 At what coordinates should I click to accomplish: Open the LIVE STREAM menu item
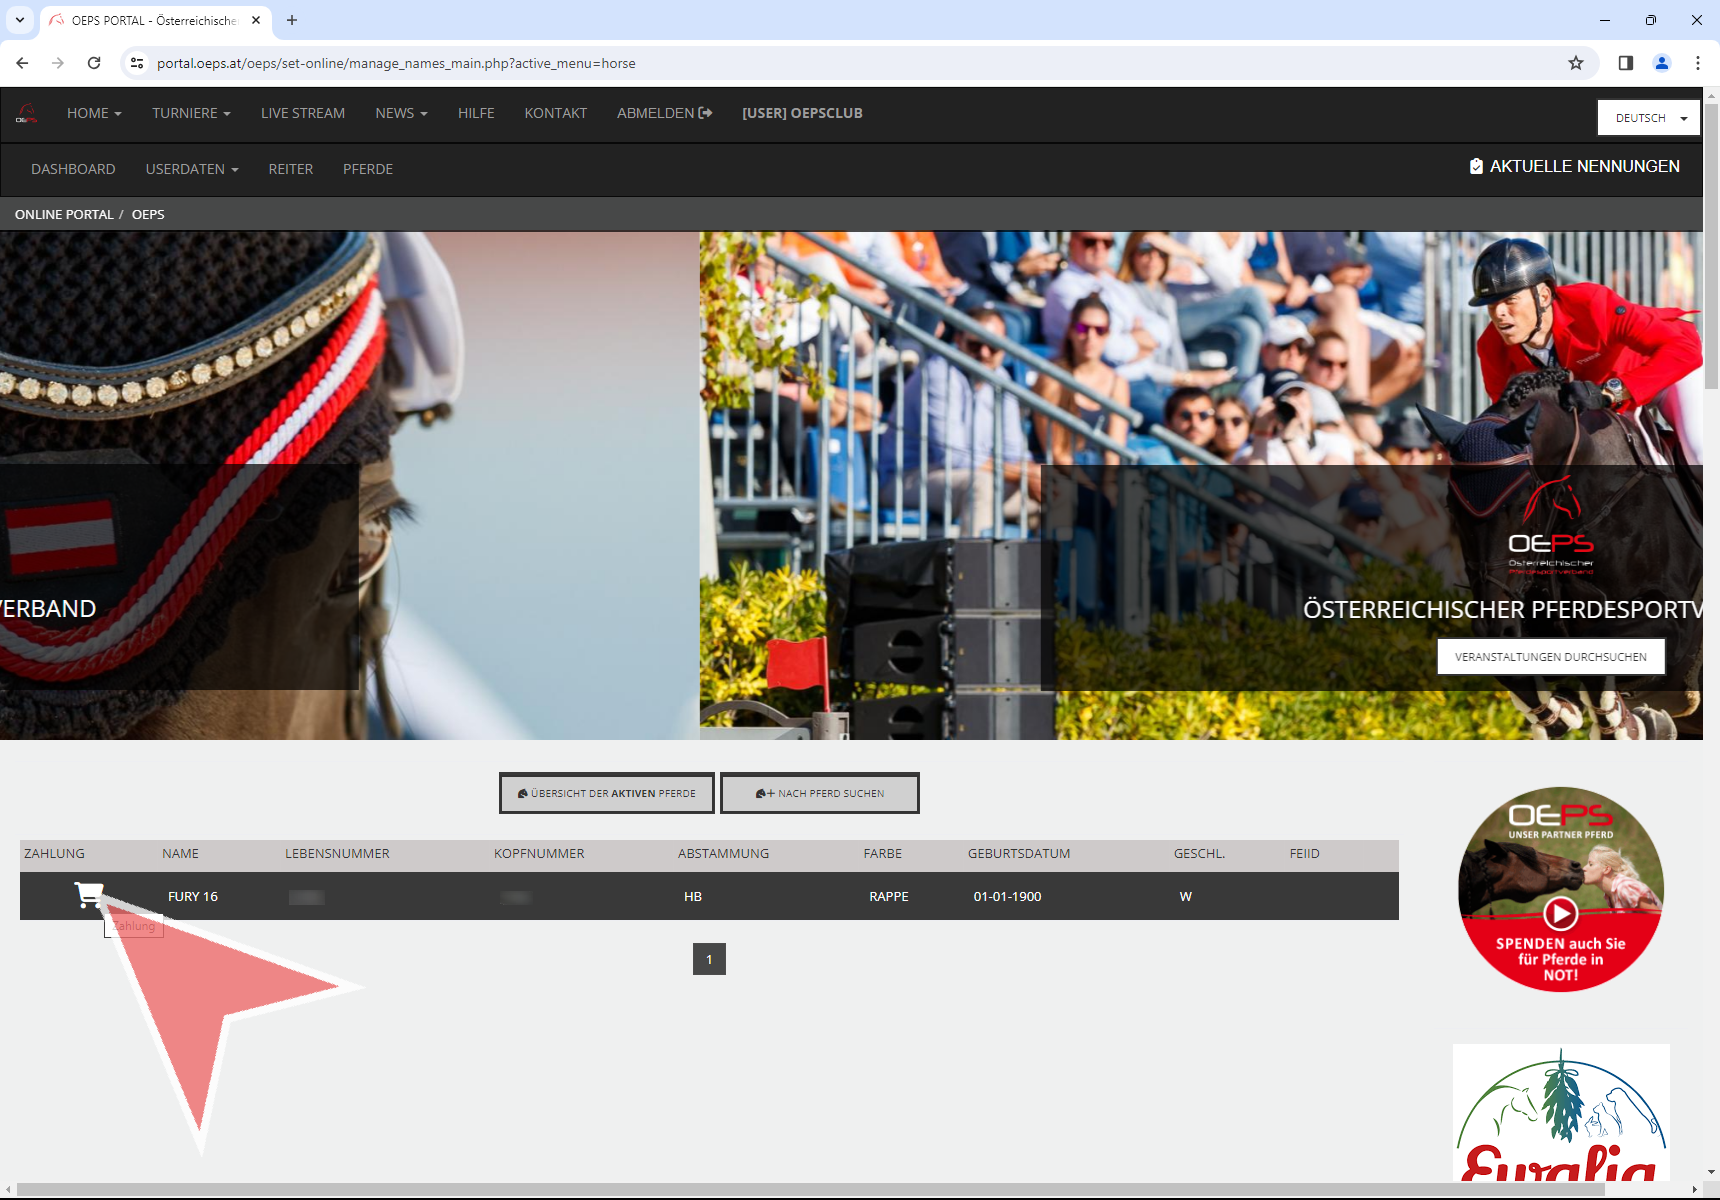pyautogui.click(x=303, y=113)
